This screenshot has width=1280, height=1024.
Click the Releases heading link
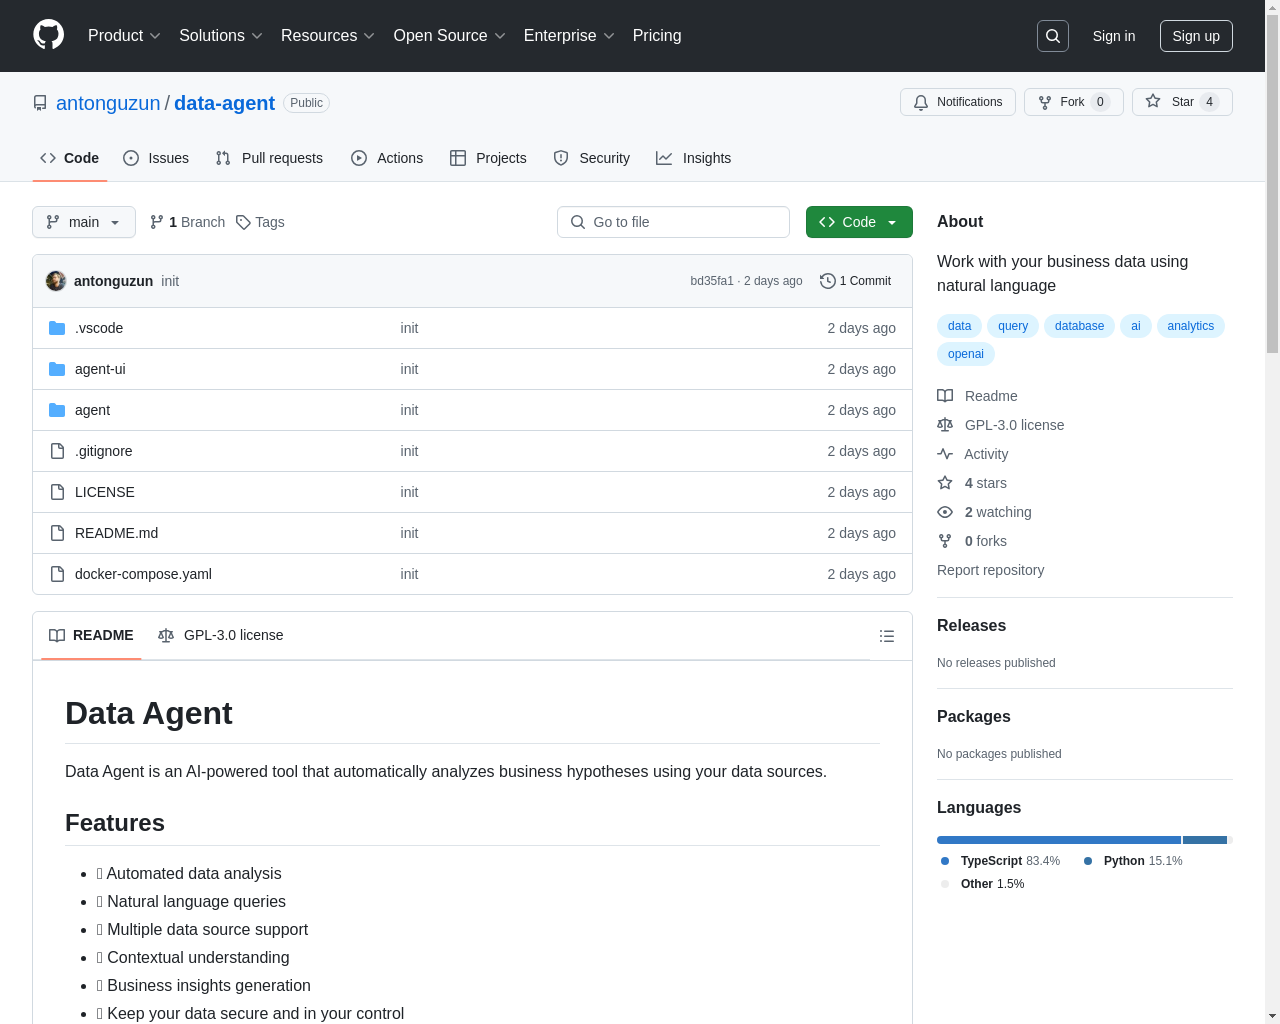click(x=971, y=625)
